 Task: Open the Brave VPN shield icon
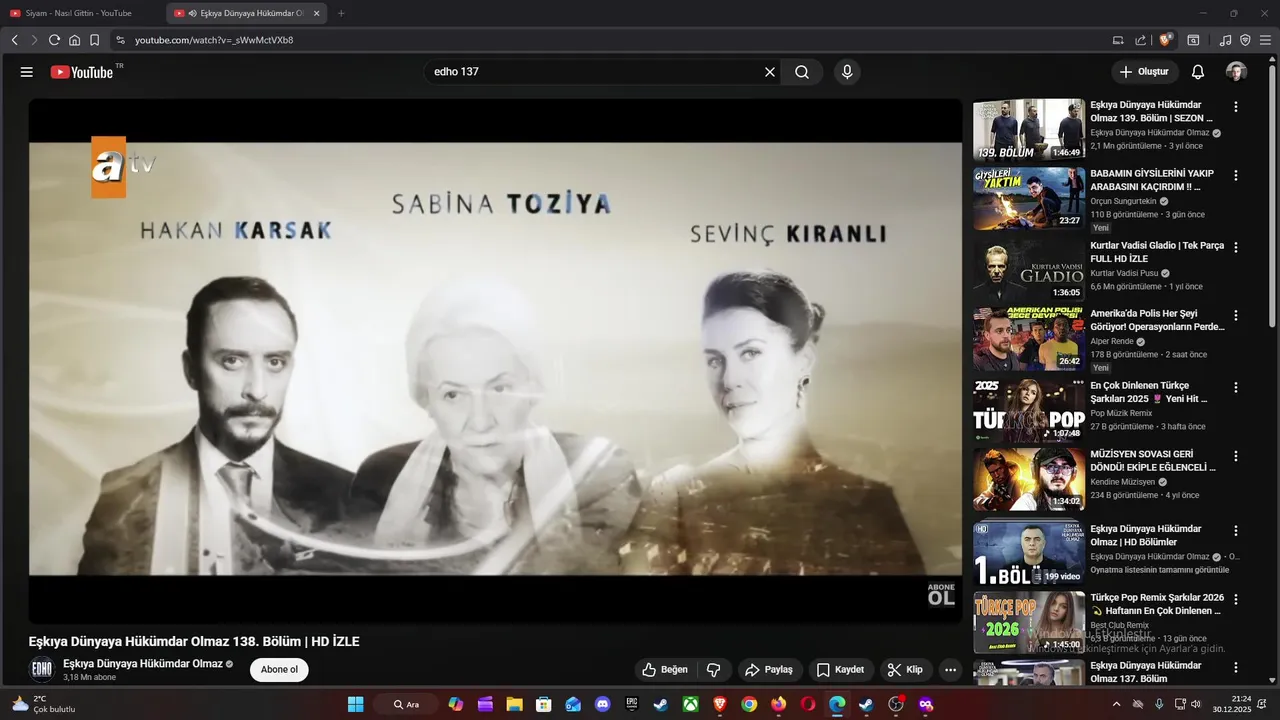1245,40
